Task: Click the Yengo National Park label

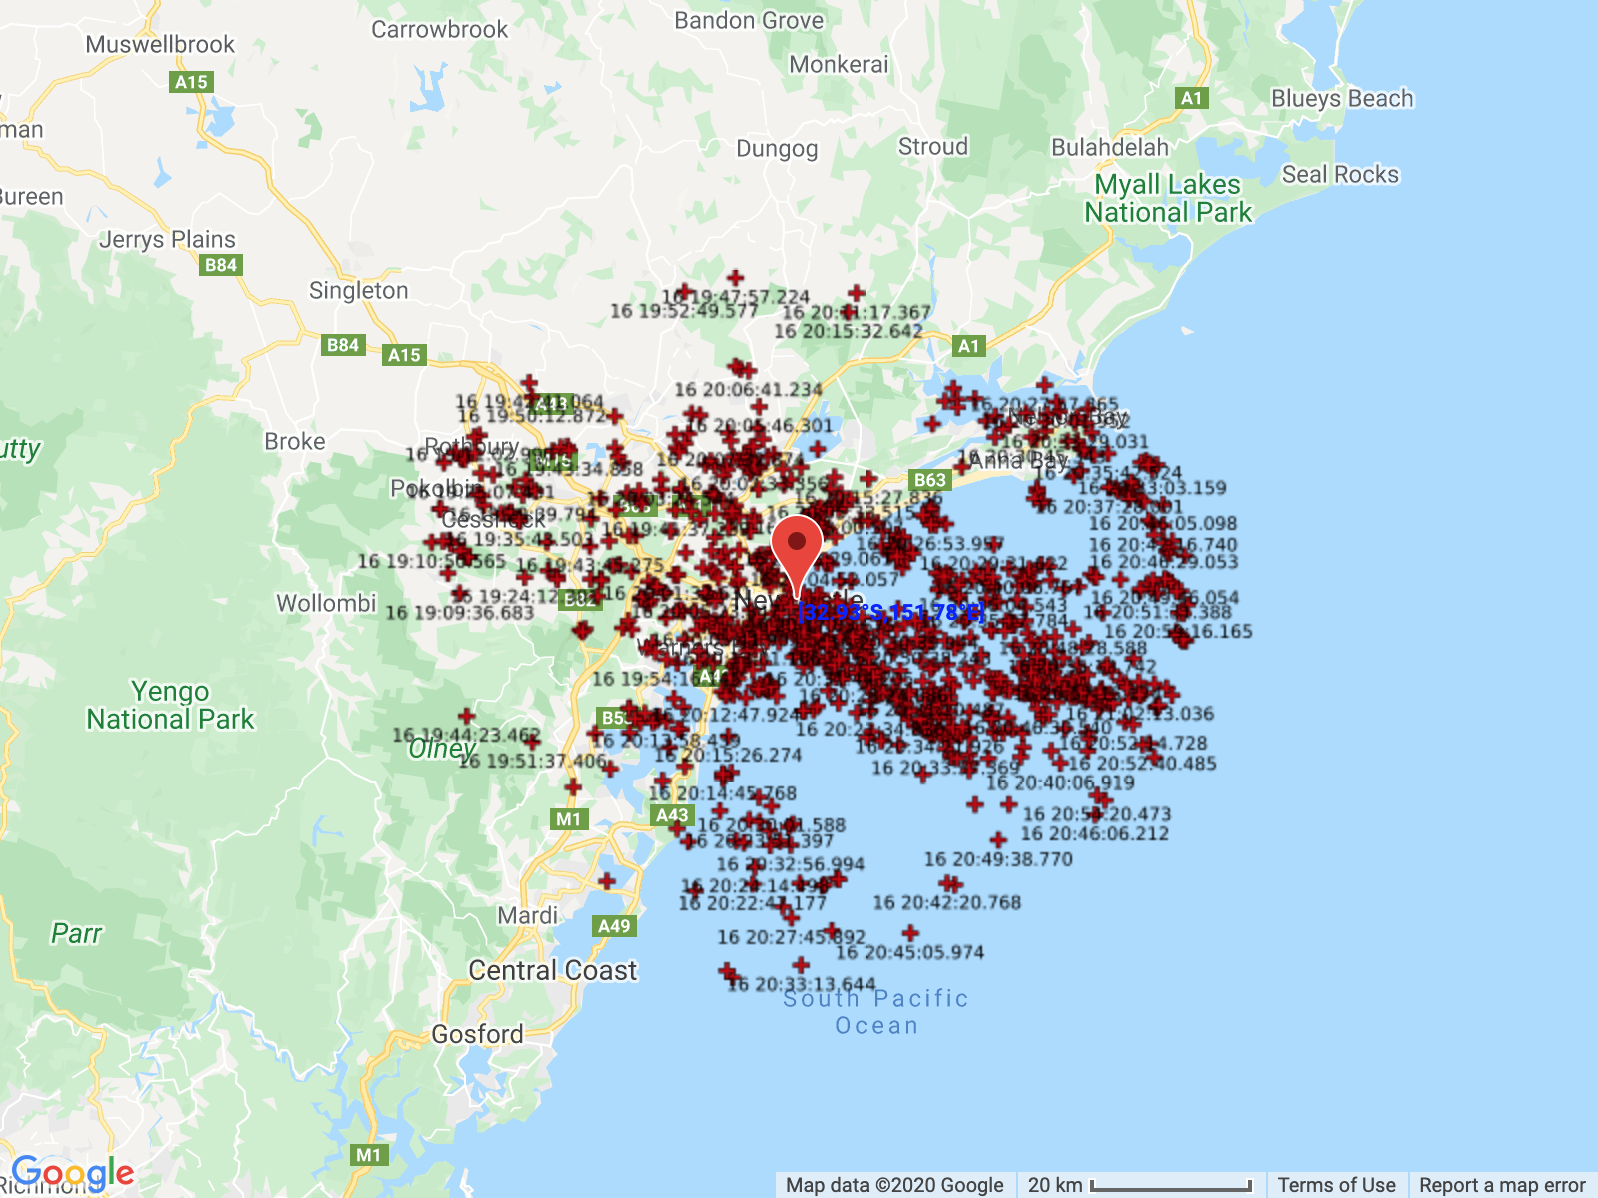Action: coord(170,705)
